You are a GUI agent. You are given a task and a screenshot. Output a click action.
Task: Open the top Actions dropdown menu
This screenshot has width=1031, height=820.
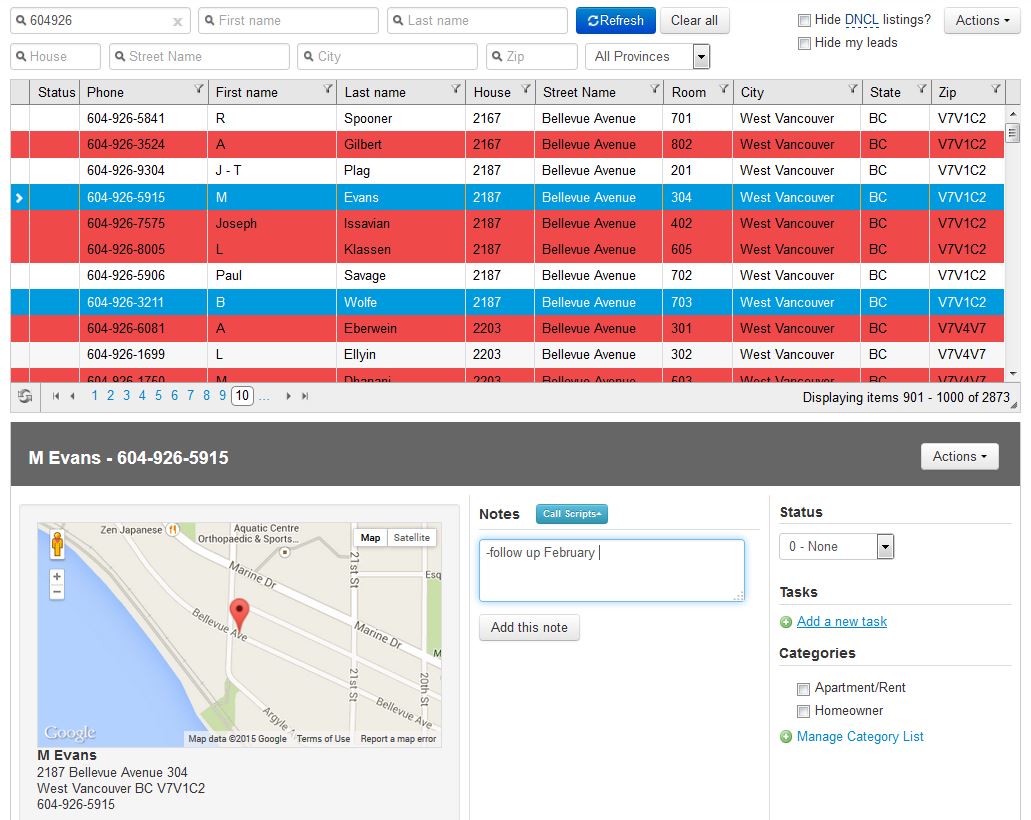click(x=982, y=20)
